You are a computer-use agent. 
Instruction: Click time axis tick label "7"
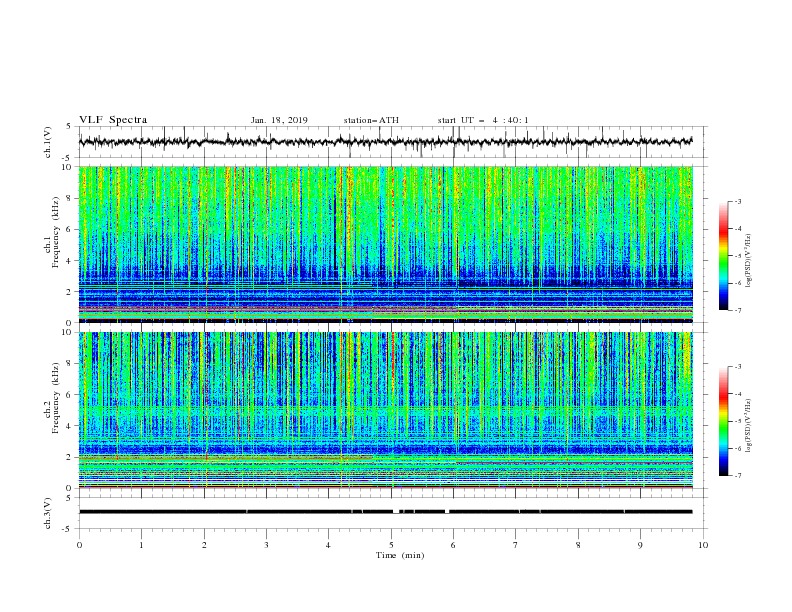click(516, 545)
